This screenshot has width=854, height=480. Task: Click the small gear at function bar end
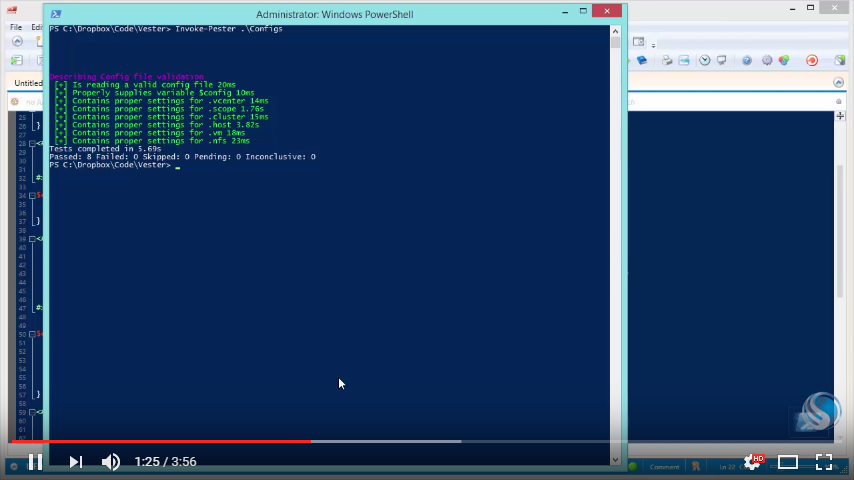[x=839, y=102]
